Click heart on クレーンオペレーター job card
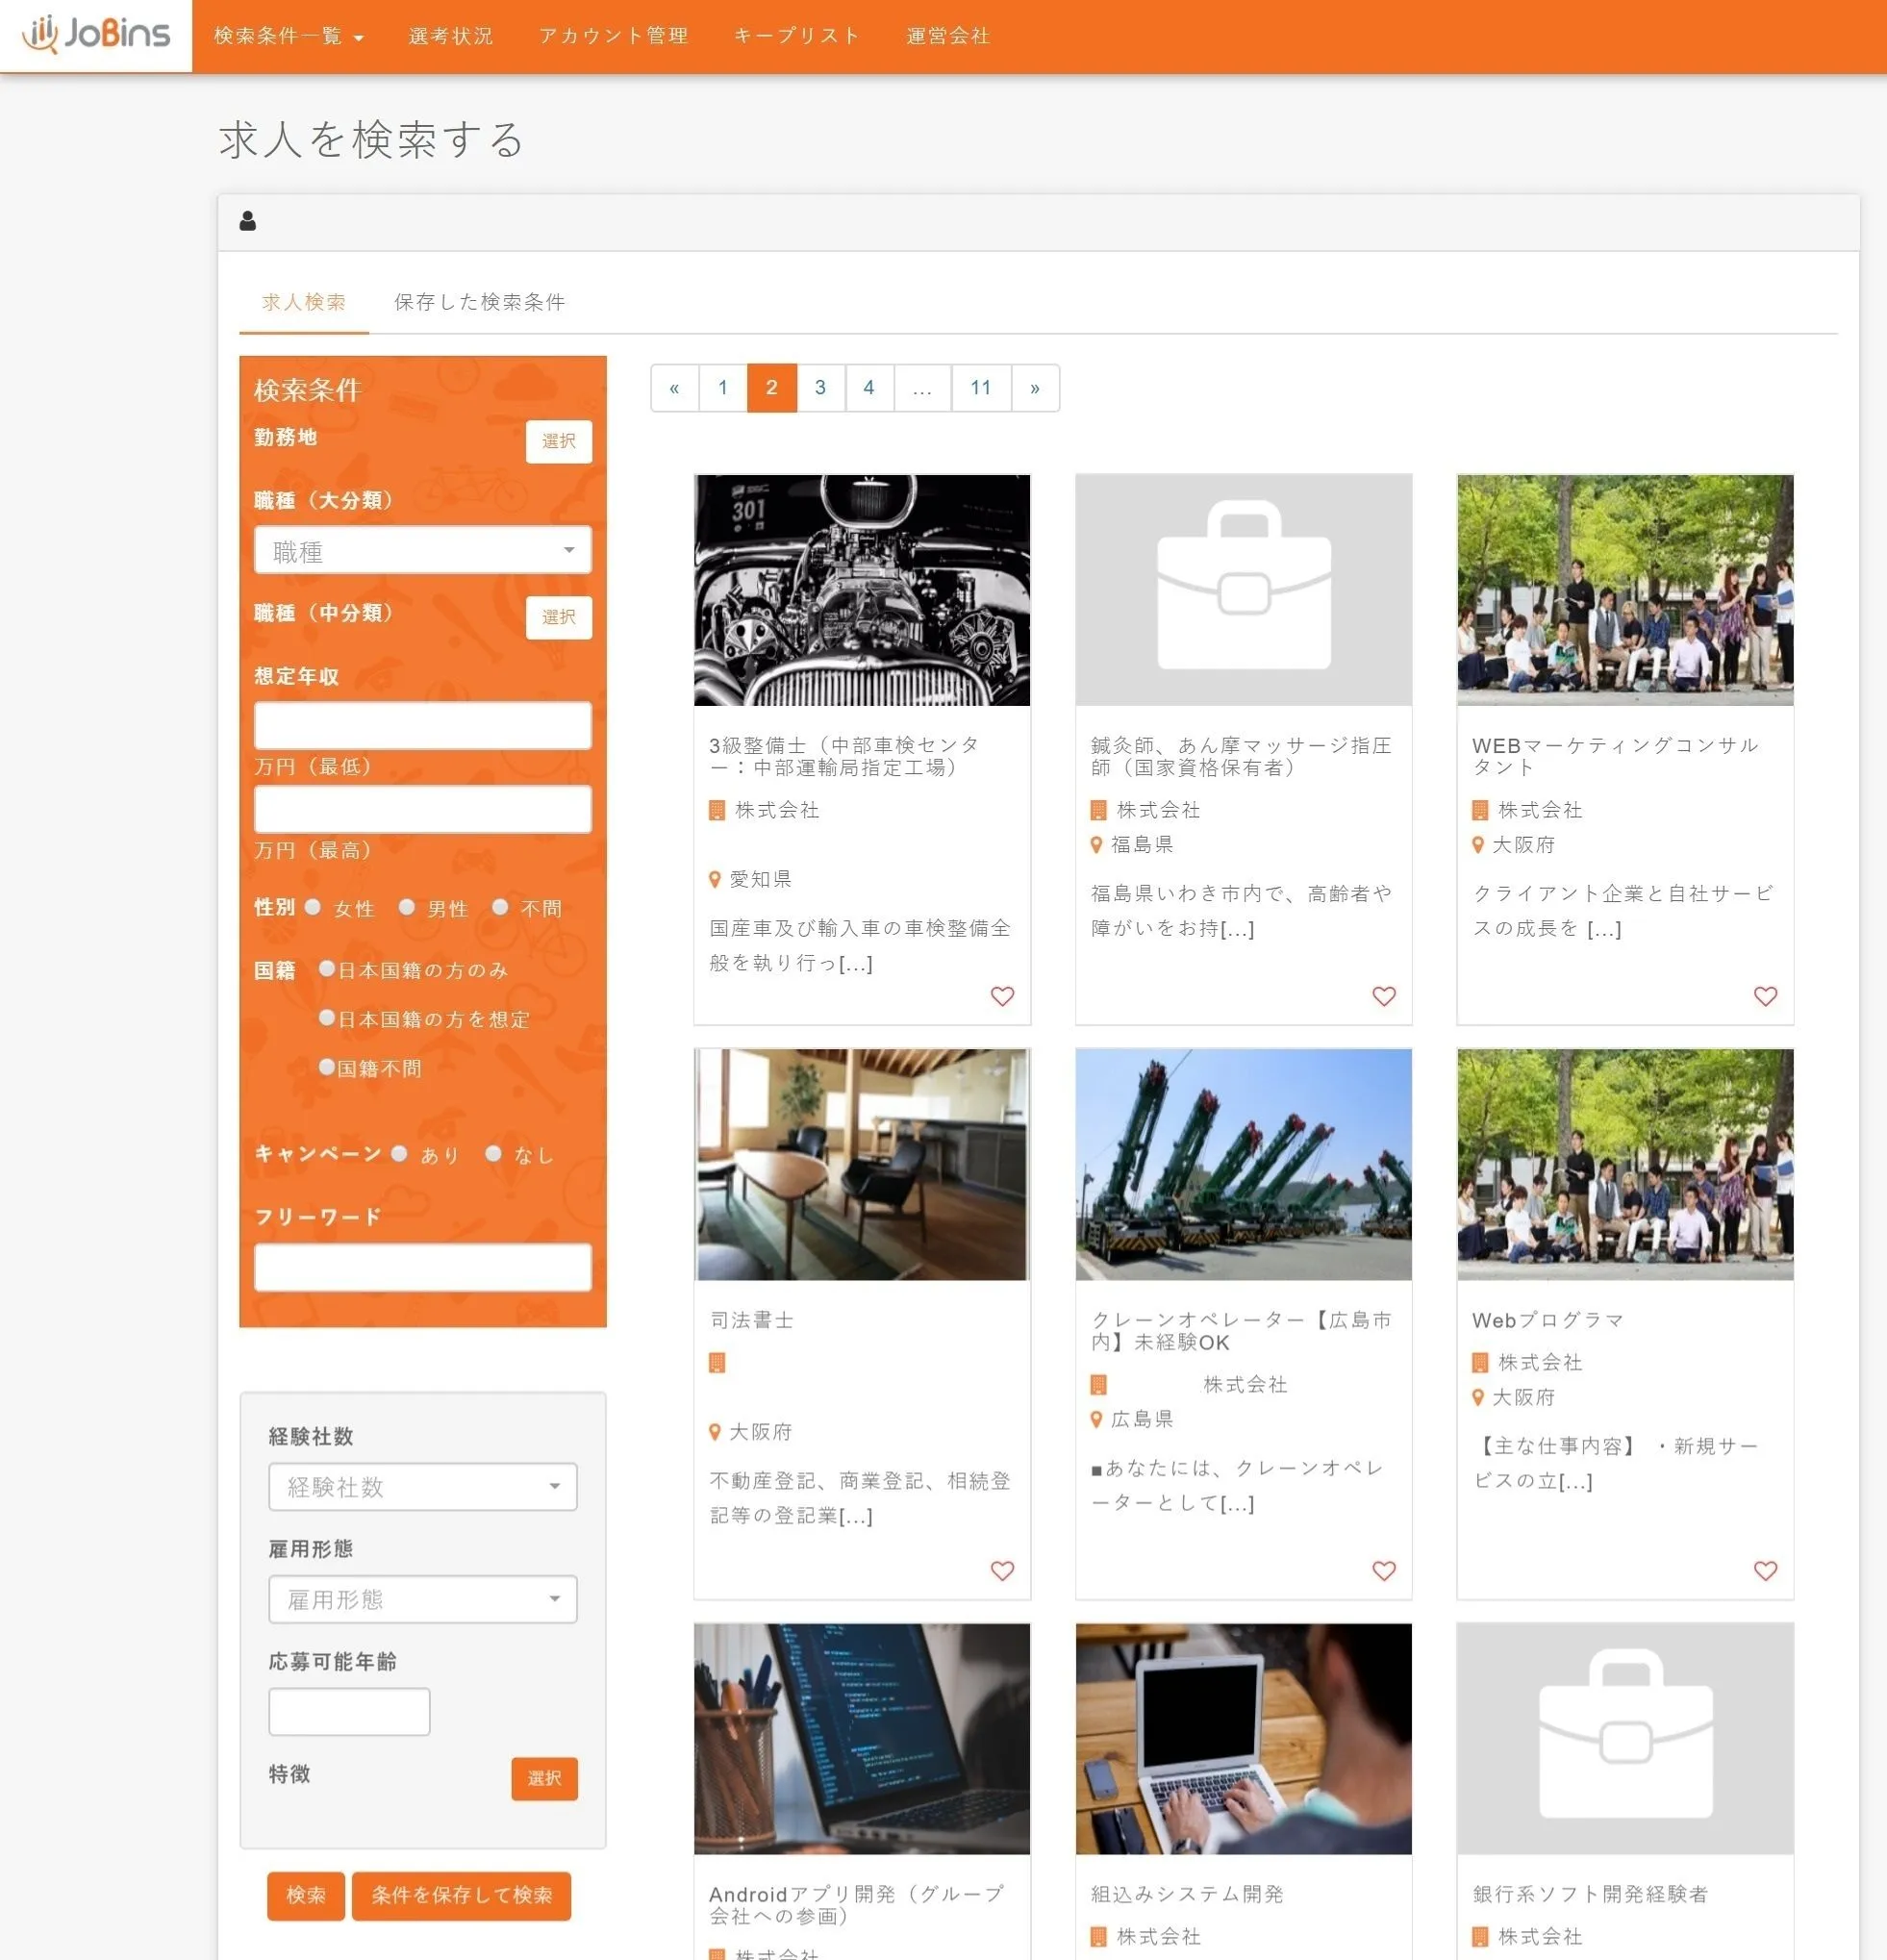Screen dimensions: 1887x1960 (x=1383, y=1570)
